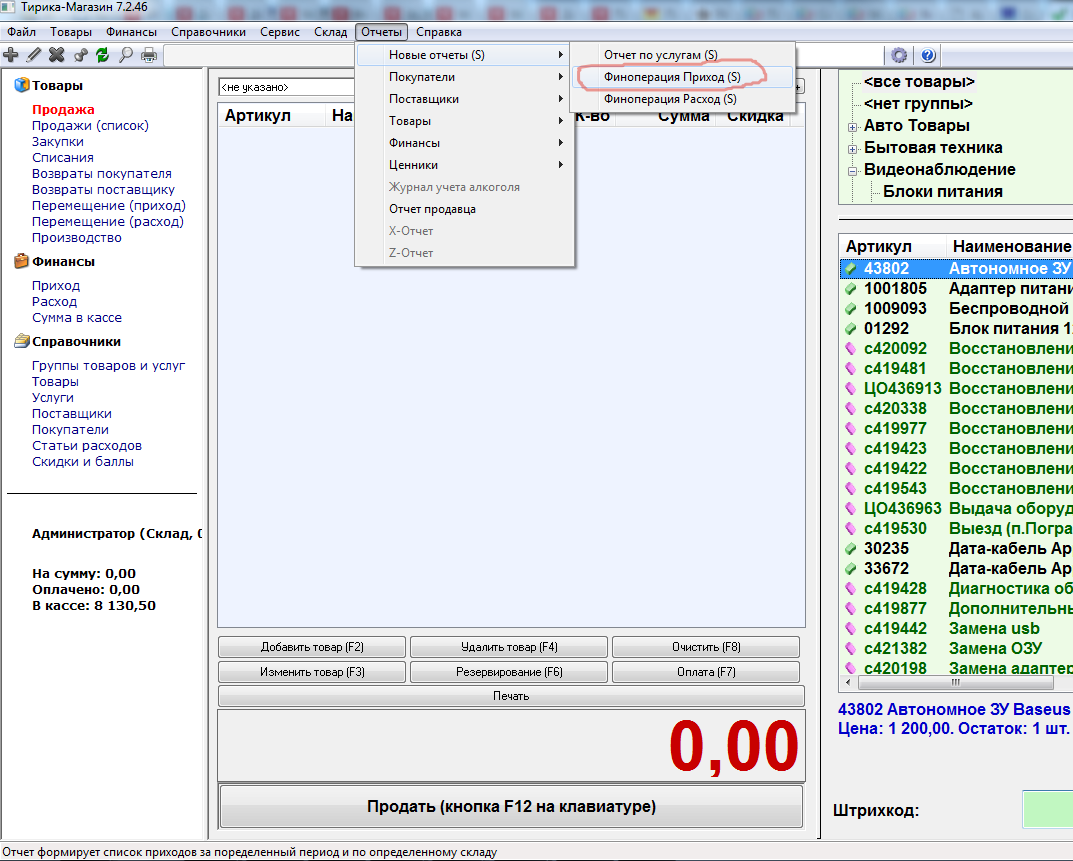Click Удалить товар (F4) button
Viewport: 1073px width, 861px height.
point(509,647)
